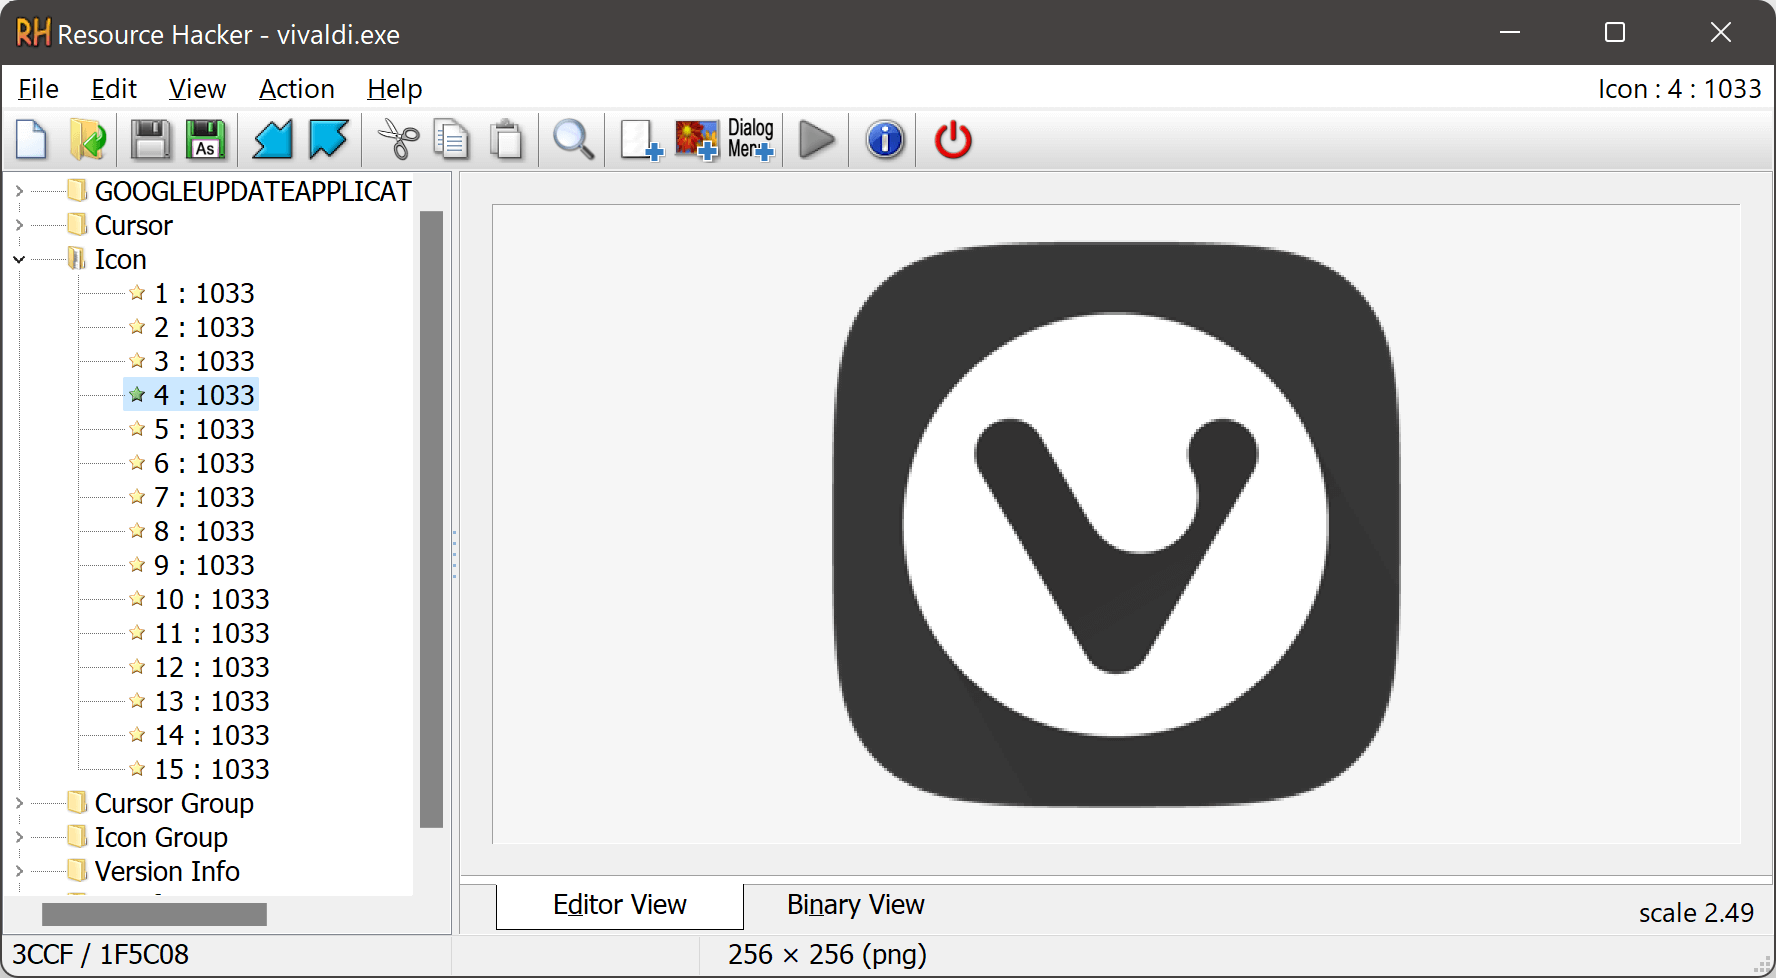Click the 3CCF / 1F5C08 status text
Image resolution: width=1776 pixels, height=978 pixels.
[100, 955]
